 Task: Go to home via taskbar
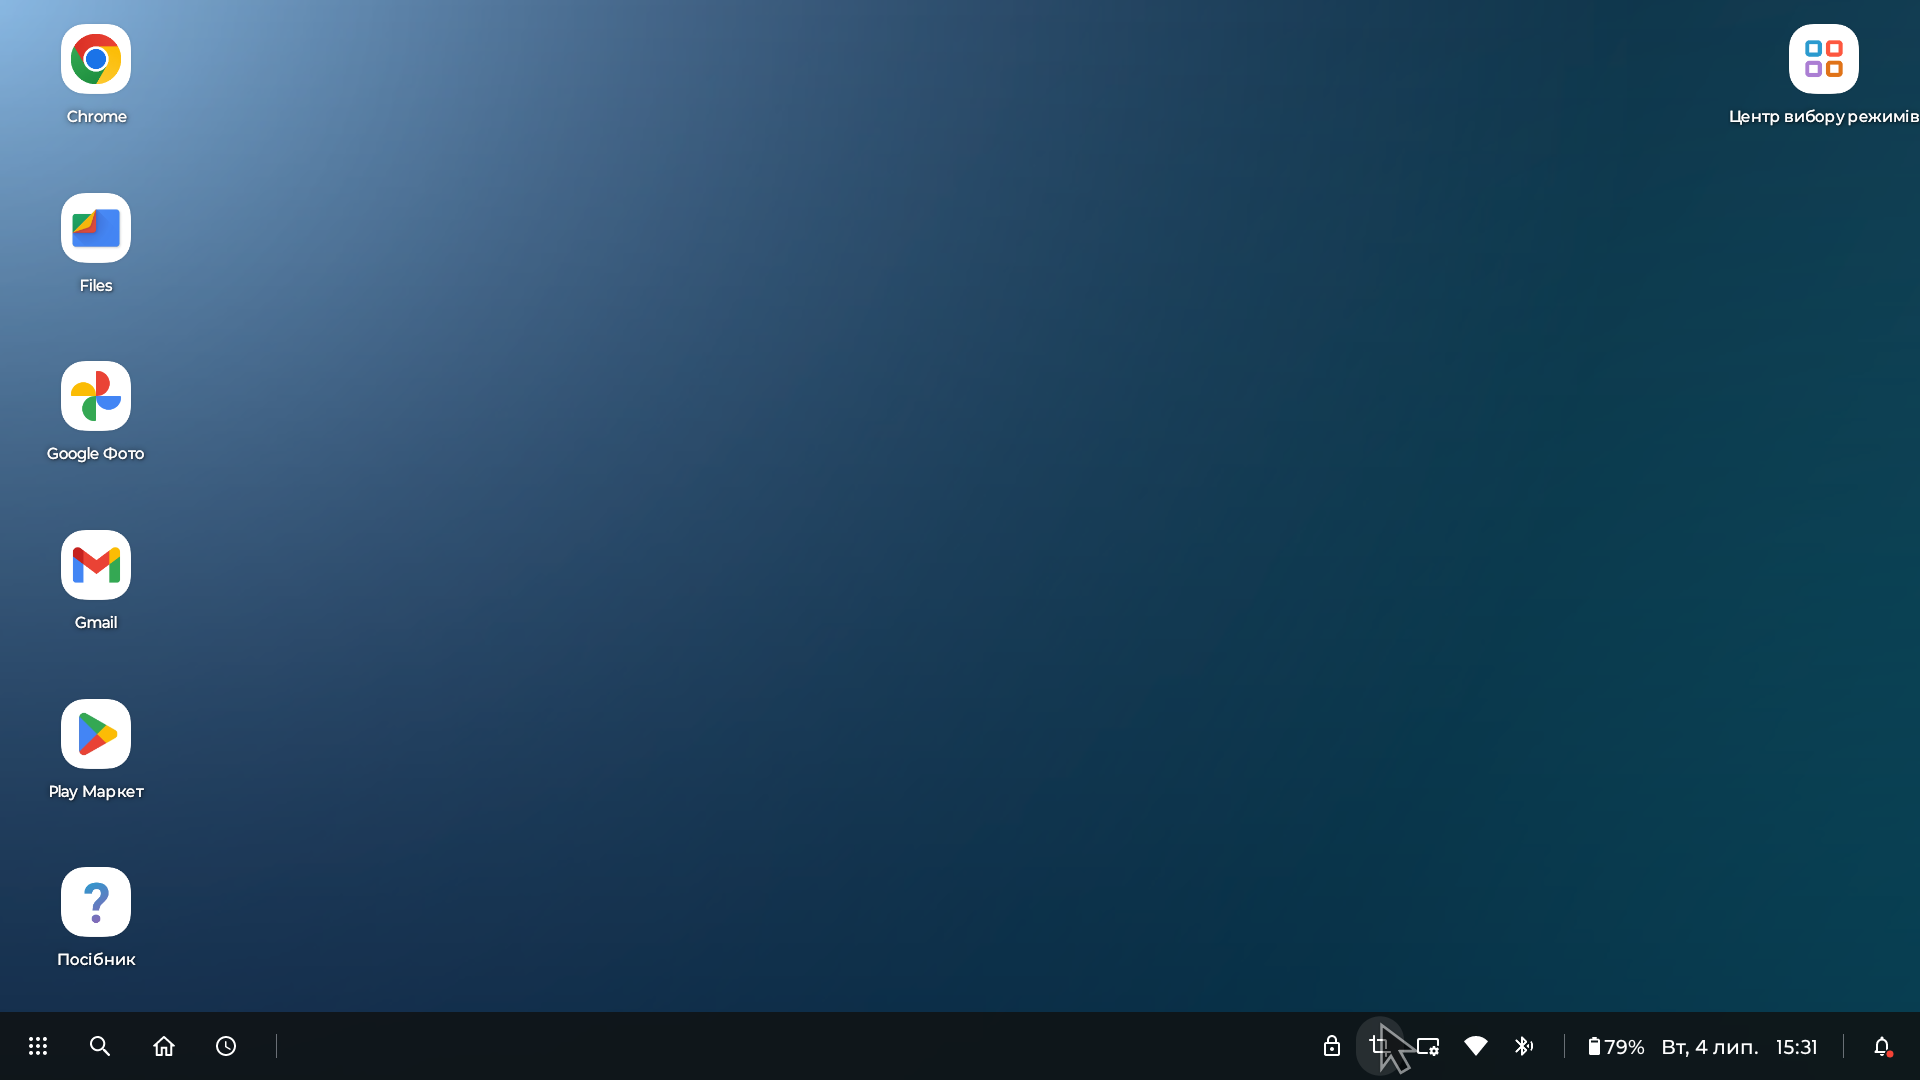(164, 1046)
